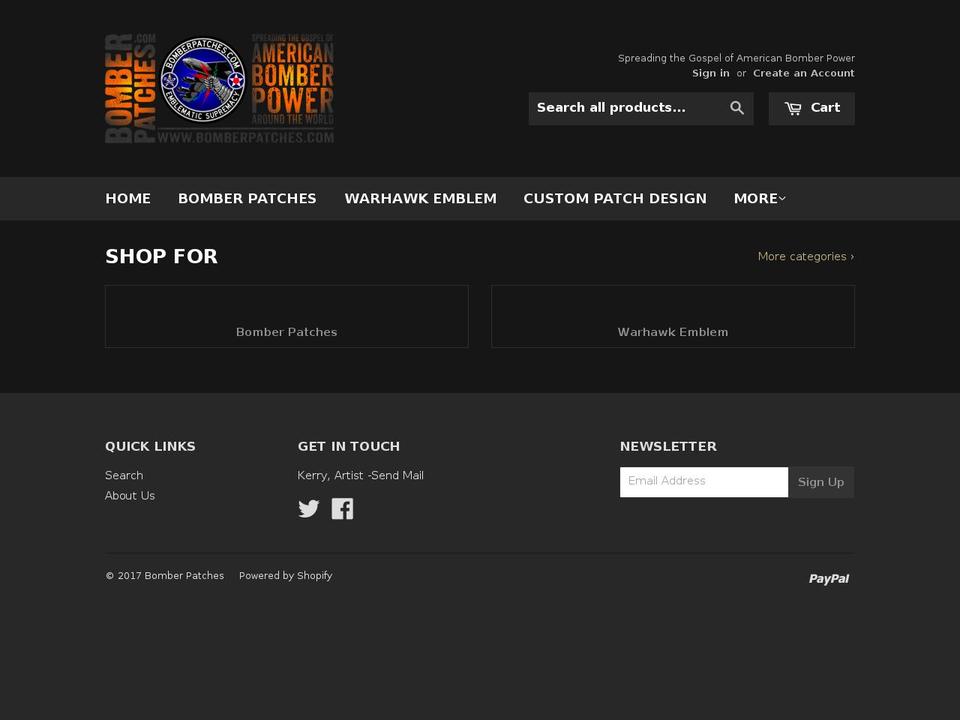Click the Twitter social icon
Image resolution: width=960 pixels, height=720 pixels.
pyautogui.click(x=309, y=509)
